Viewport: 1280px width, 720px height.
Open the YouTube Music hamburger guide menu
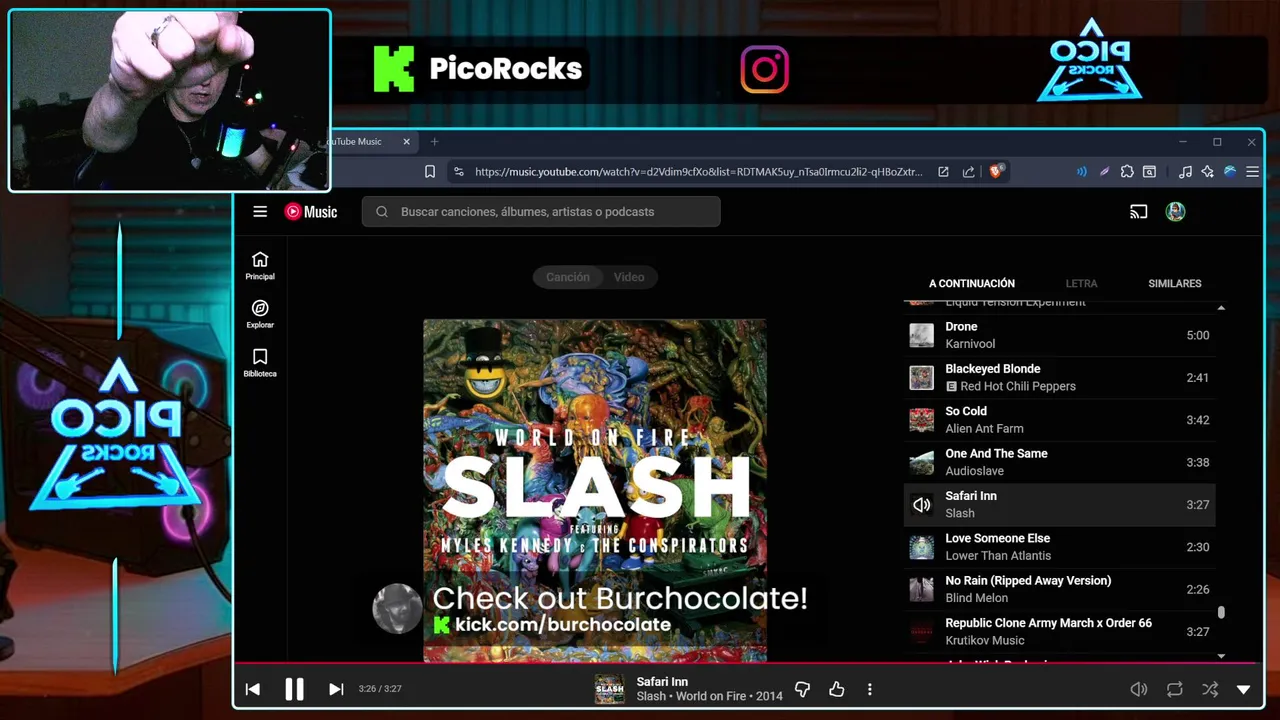(x=260, y=211)
